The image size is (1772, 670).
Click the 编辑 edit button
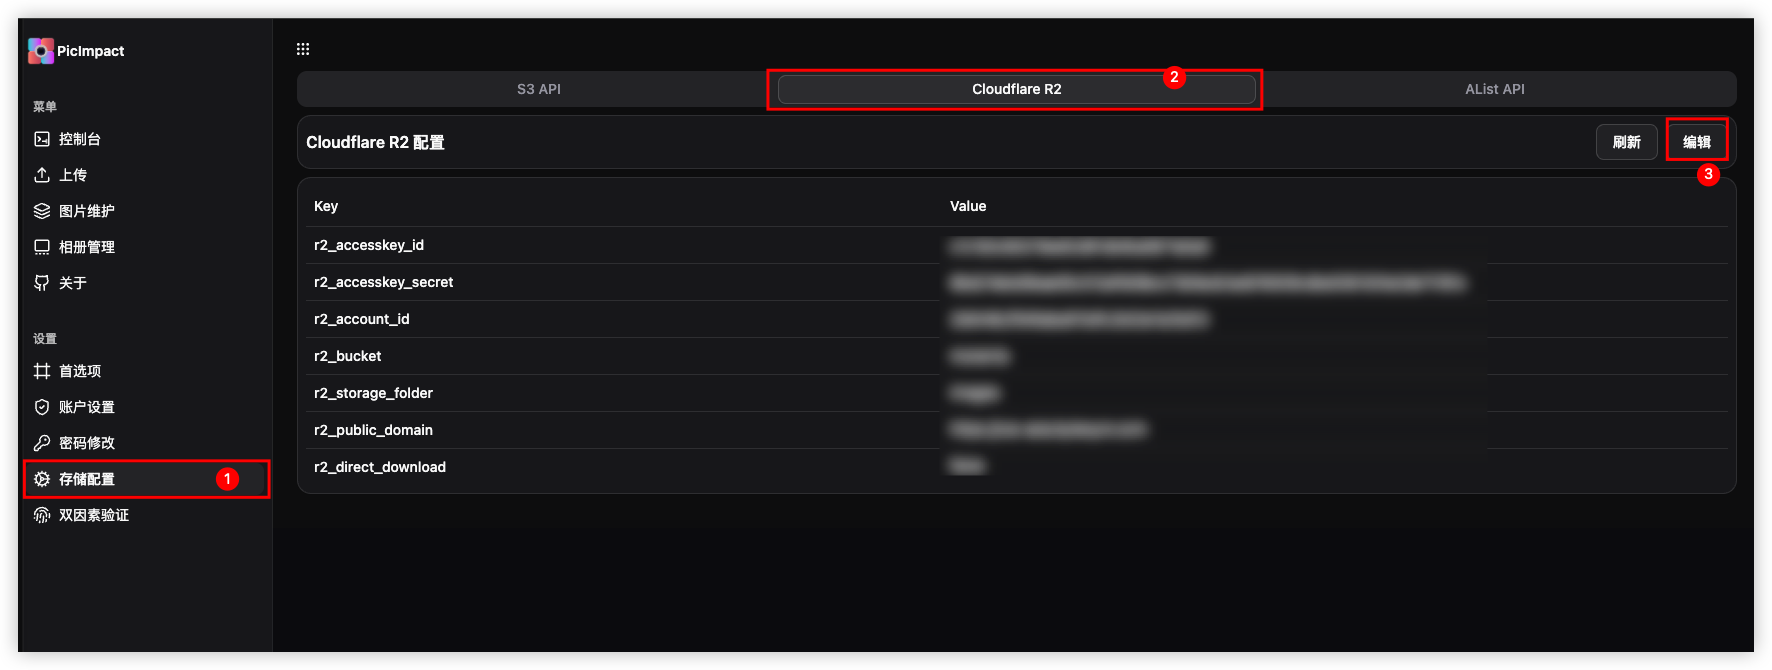coord(1697,142)
